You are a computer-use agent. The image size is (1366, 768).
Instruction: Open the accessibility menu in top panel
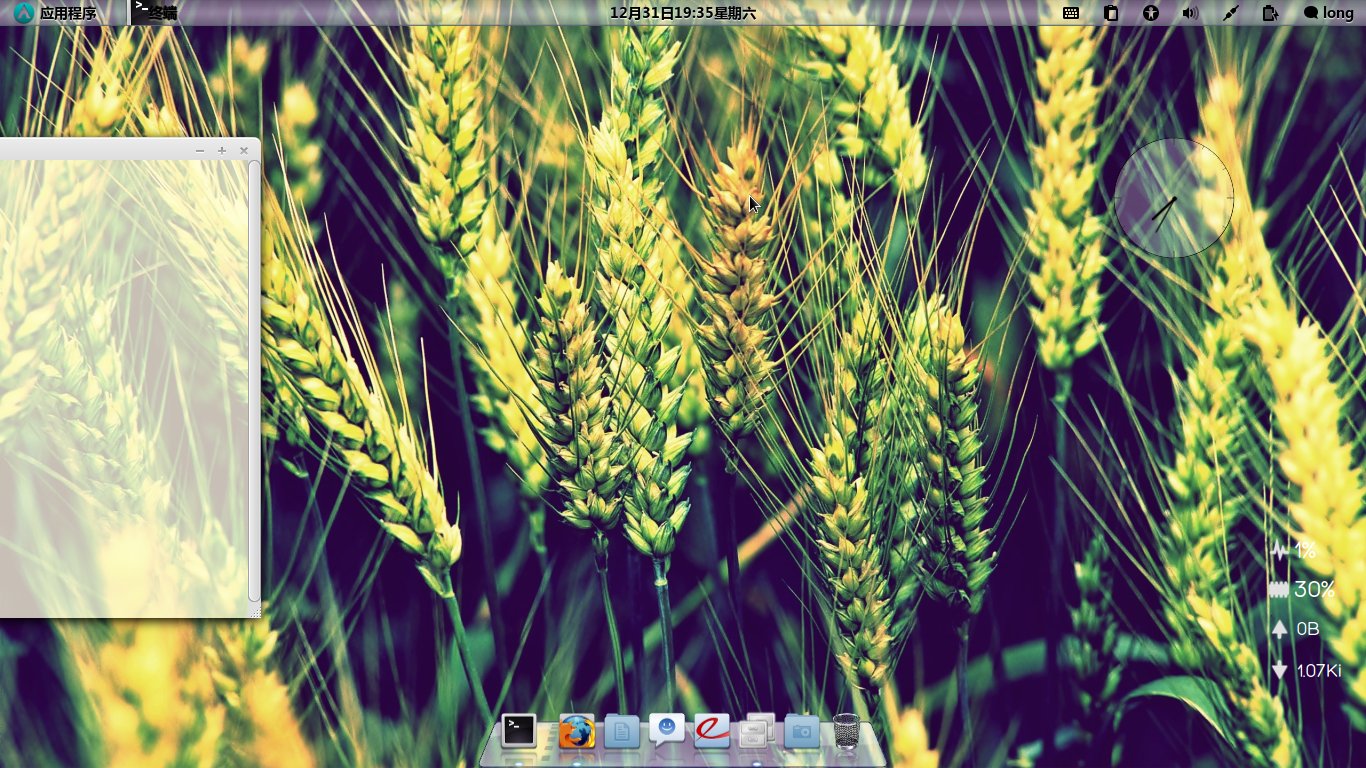click(1151, 13)
